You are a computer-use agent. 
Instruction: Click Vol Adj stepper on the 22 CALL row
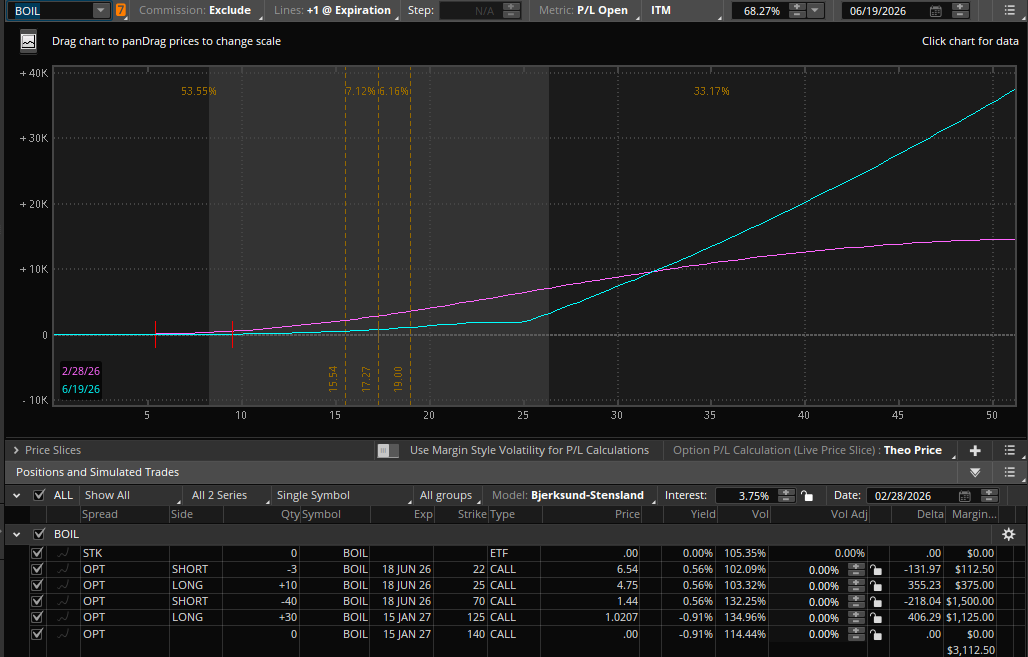[x=856, y=569]
